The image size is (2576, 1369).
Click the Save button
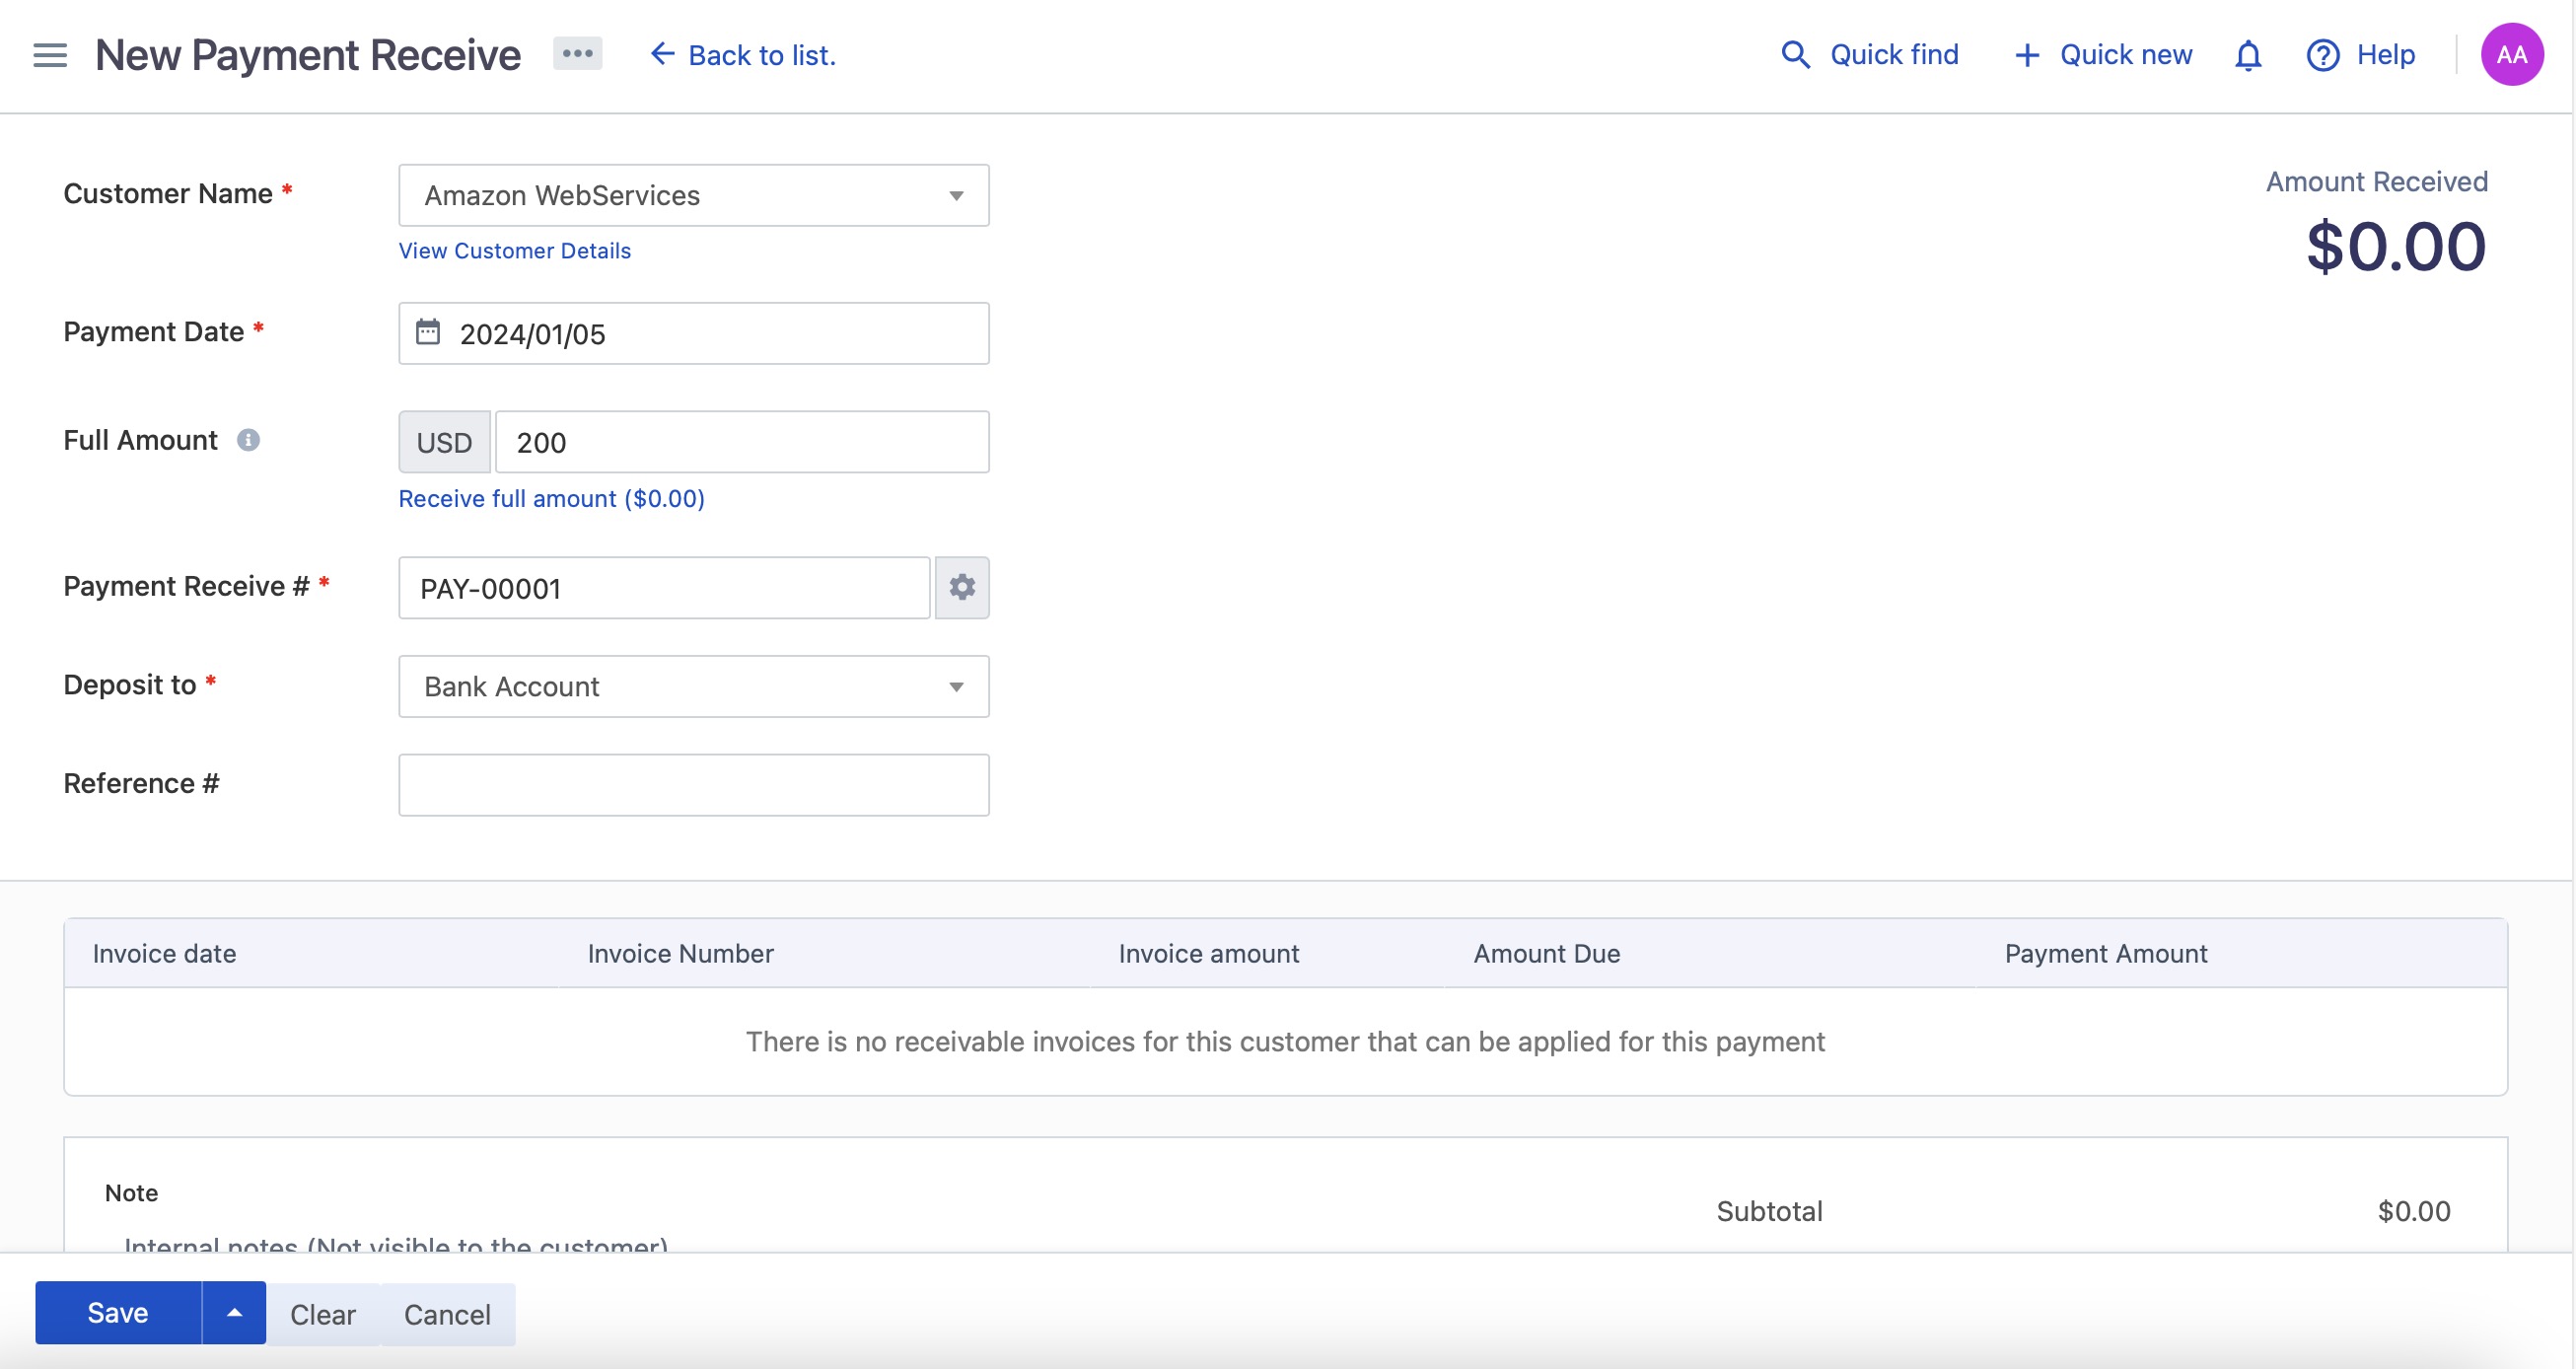click(x=117, y=1313)
